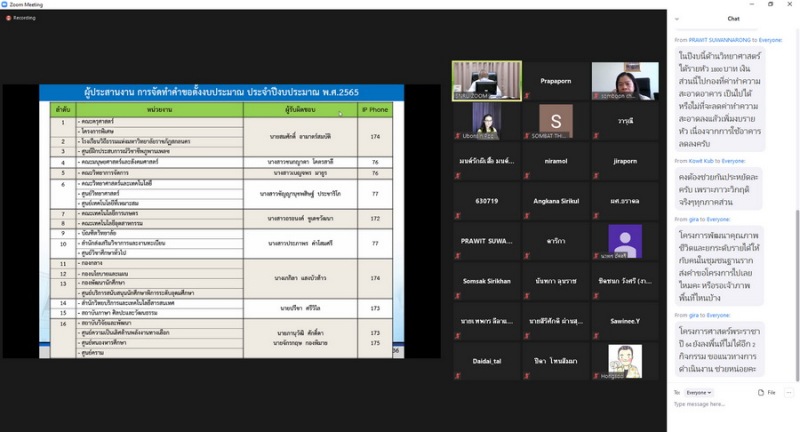
Task: Select the jiraporn participant tile
Action: click(625, 161)
